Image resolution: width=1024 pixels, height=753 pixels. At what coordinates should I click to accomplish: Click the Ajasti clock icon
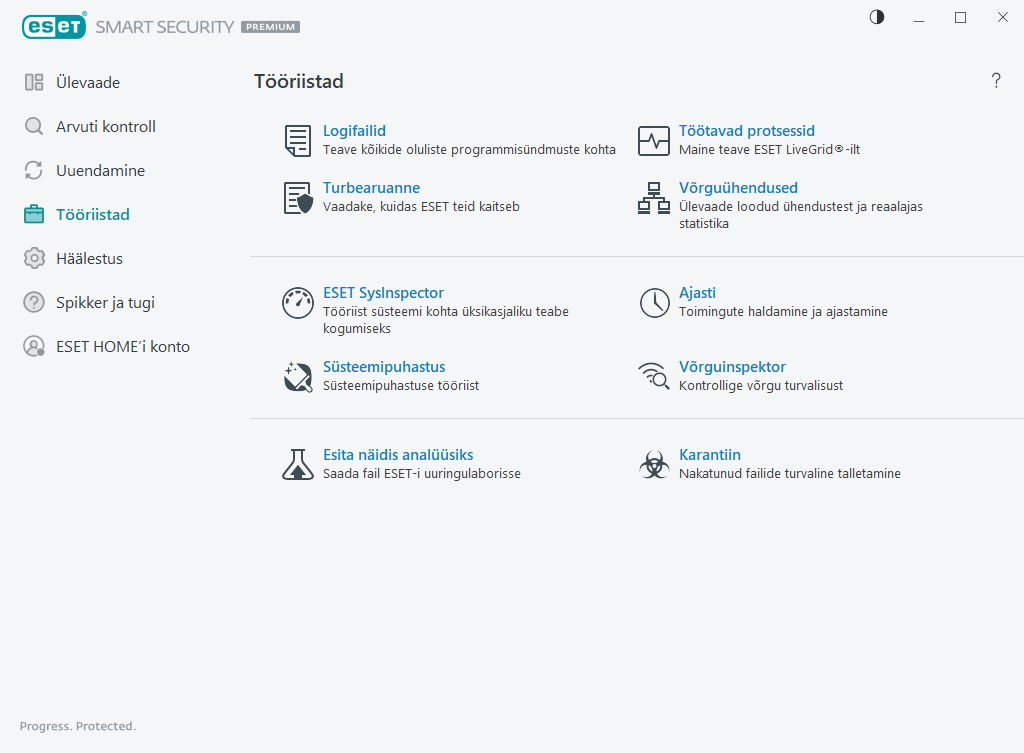point(654,303)
